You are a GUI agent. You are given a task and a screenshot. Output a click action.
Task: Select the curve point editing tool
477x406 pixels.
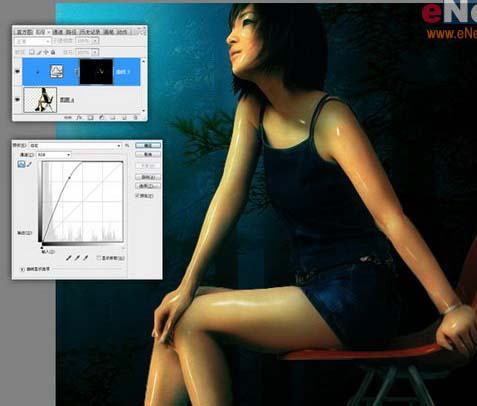tap(21, 164)
